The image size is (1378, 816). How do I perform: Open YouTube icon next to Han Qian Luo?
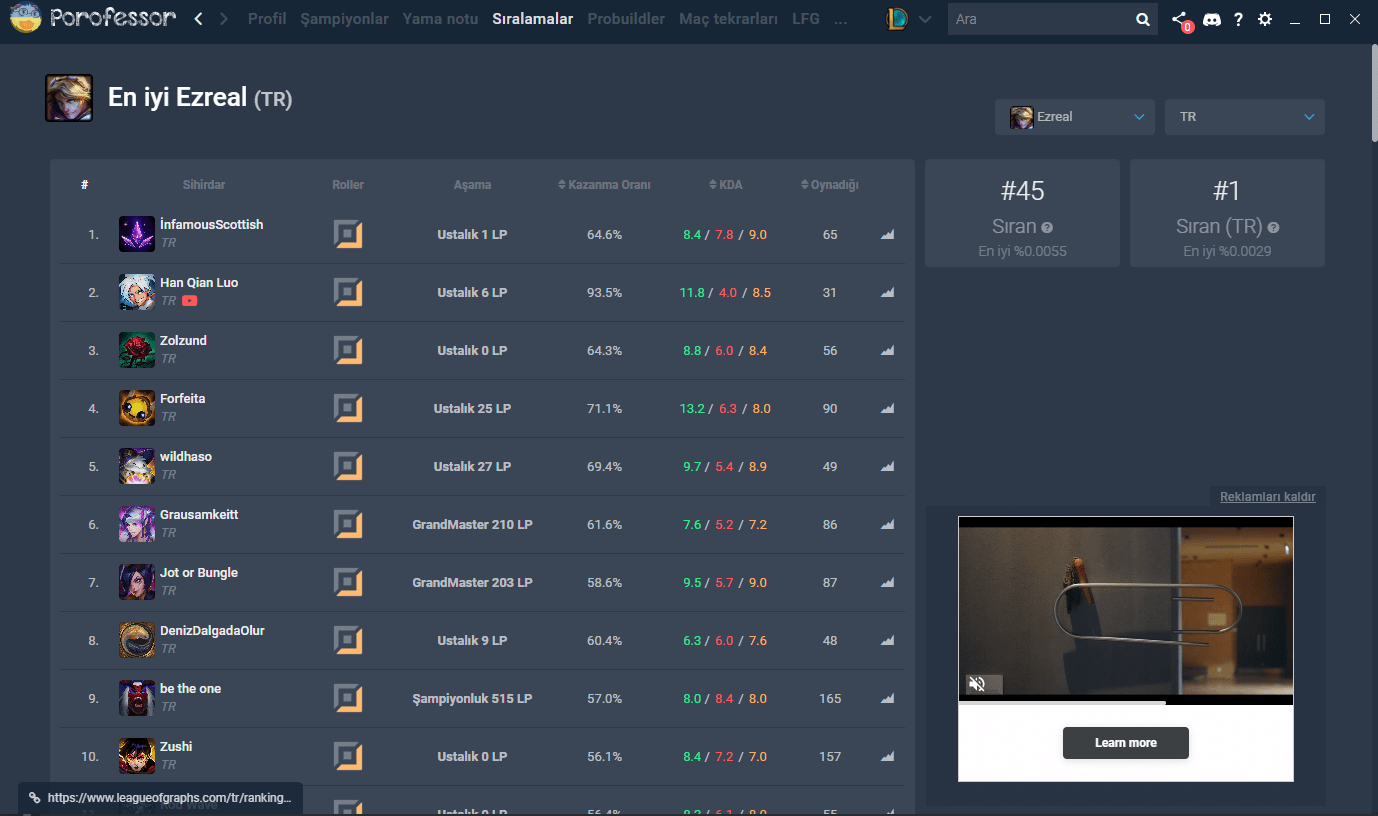tap(190, 301)
